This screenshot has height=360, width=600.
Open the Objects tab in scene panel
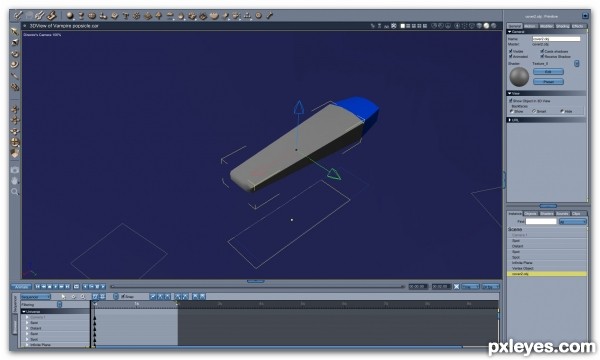click(x=530, y=213)
